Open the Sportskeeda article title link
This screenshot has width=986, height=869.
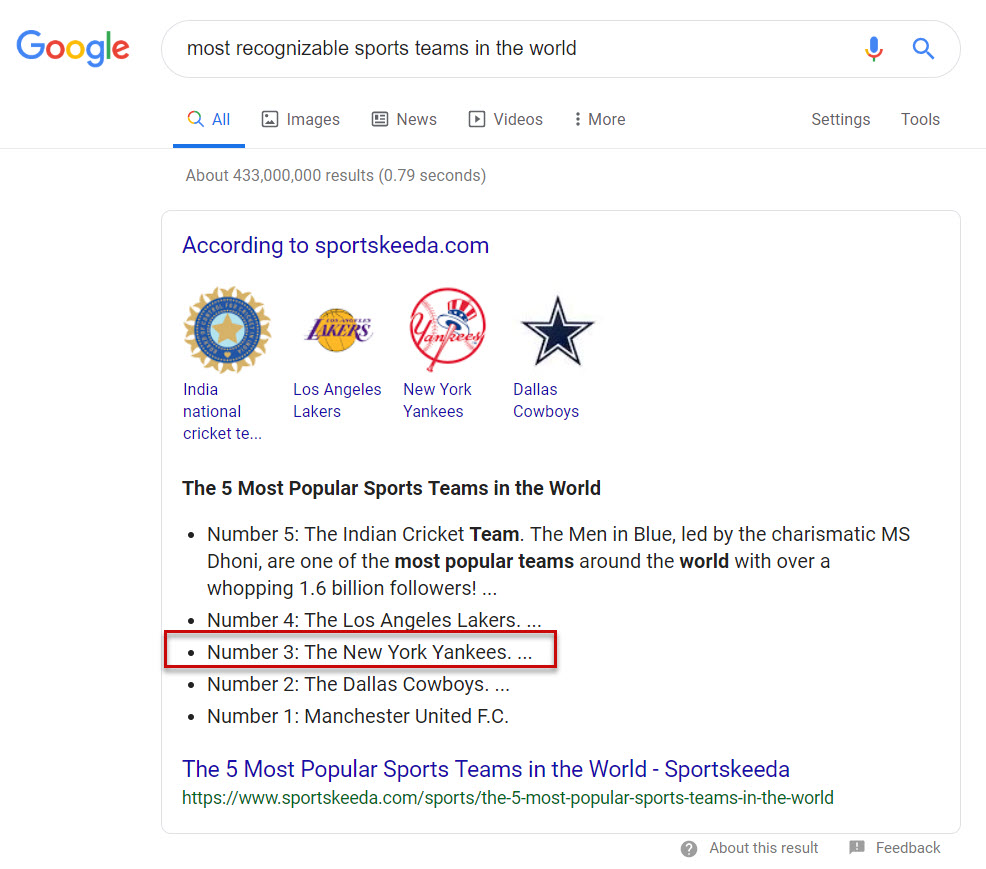coord(486,769)
